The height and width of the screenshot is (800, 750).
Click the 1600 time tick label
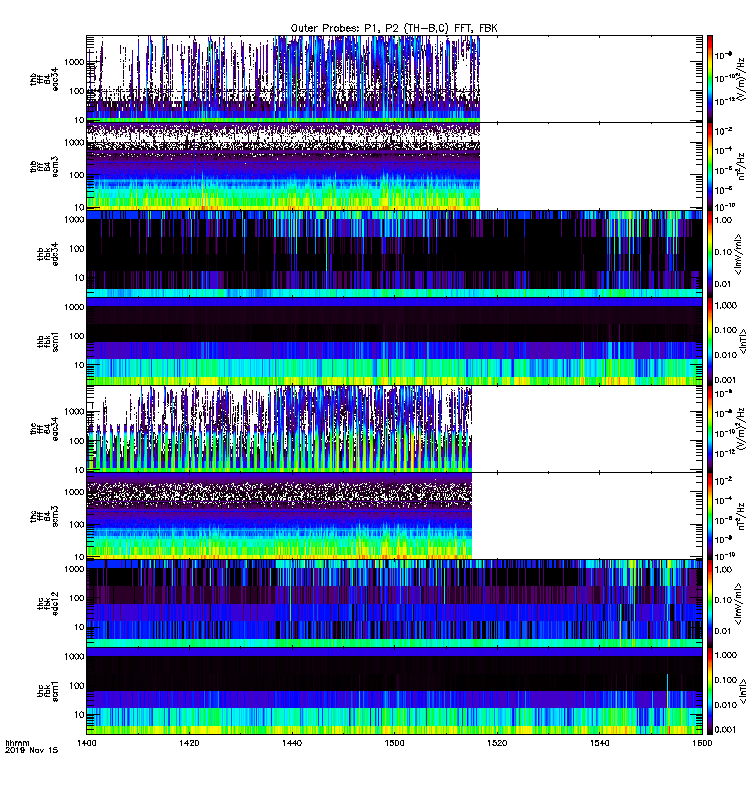[703, 743]
